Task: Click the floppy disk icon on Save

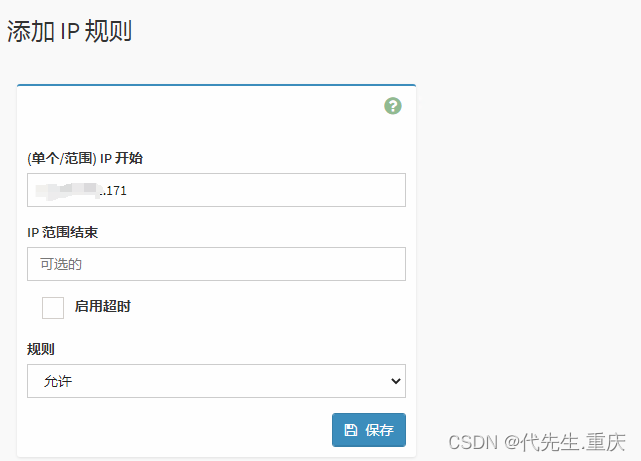Action: pyautogui.click(x=350, y=430)
